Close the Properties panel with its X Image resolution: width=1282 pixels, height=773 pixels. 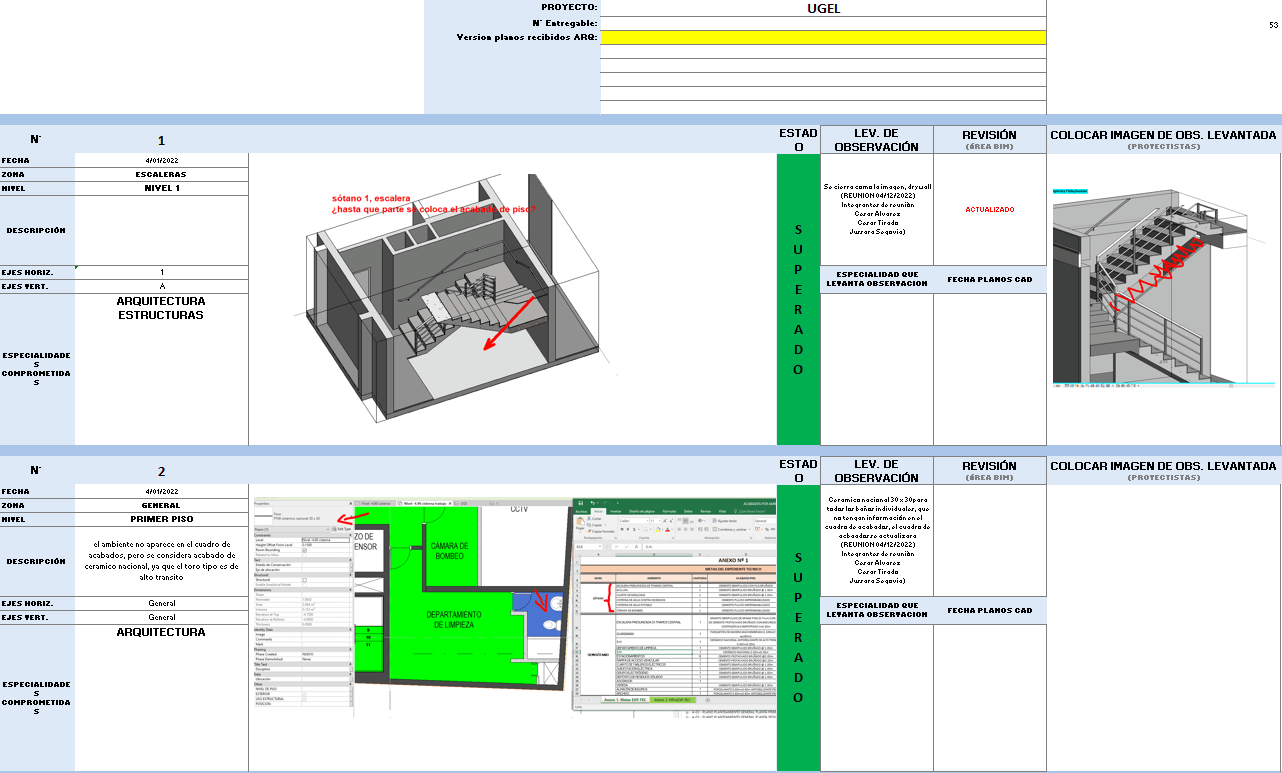coord(349,502)
